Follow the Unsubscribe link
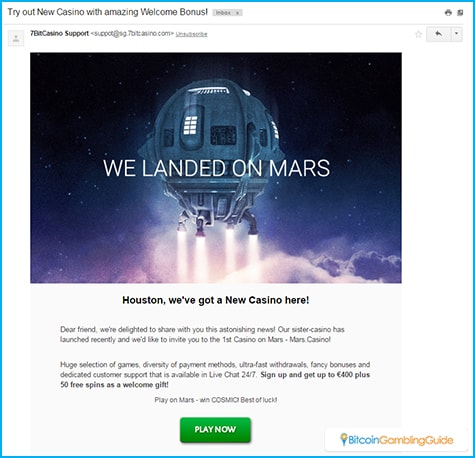475x458 pixels. (x=192, y=34)
